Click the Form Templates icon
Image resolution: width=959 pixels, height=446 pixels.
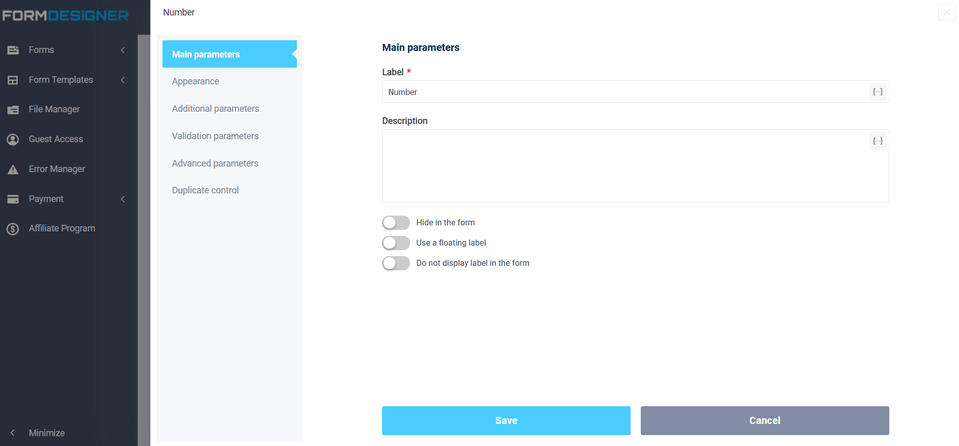pos(13,80)
